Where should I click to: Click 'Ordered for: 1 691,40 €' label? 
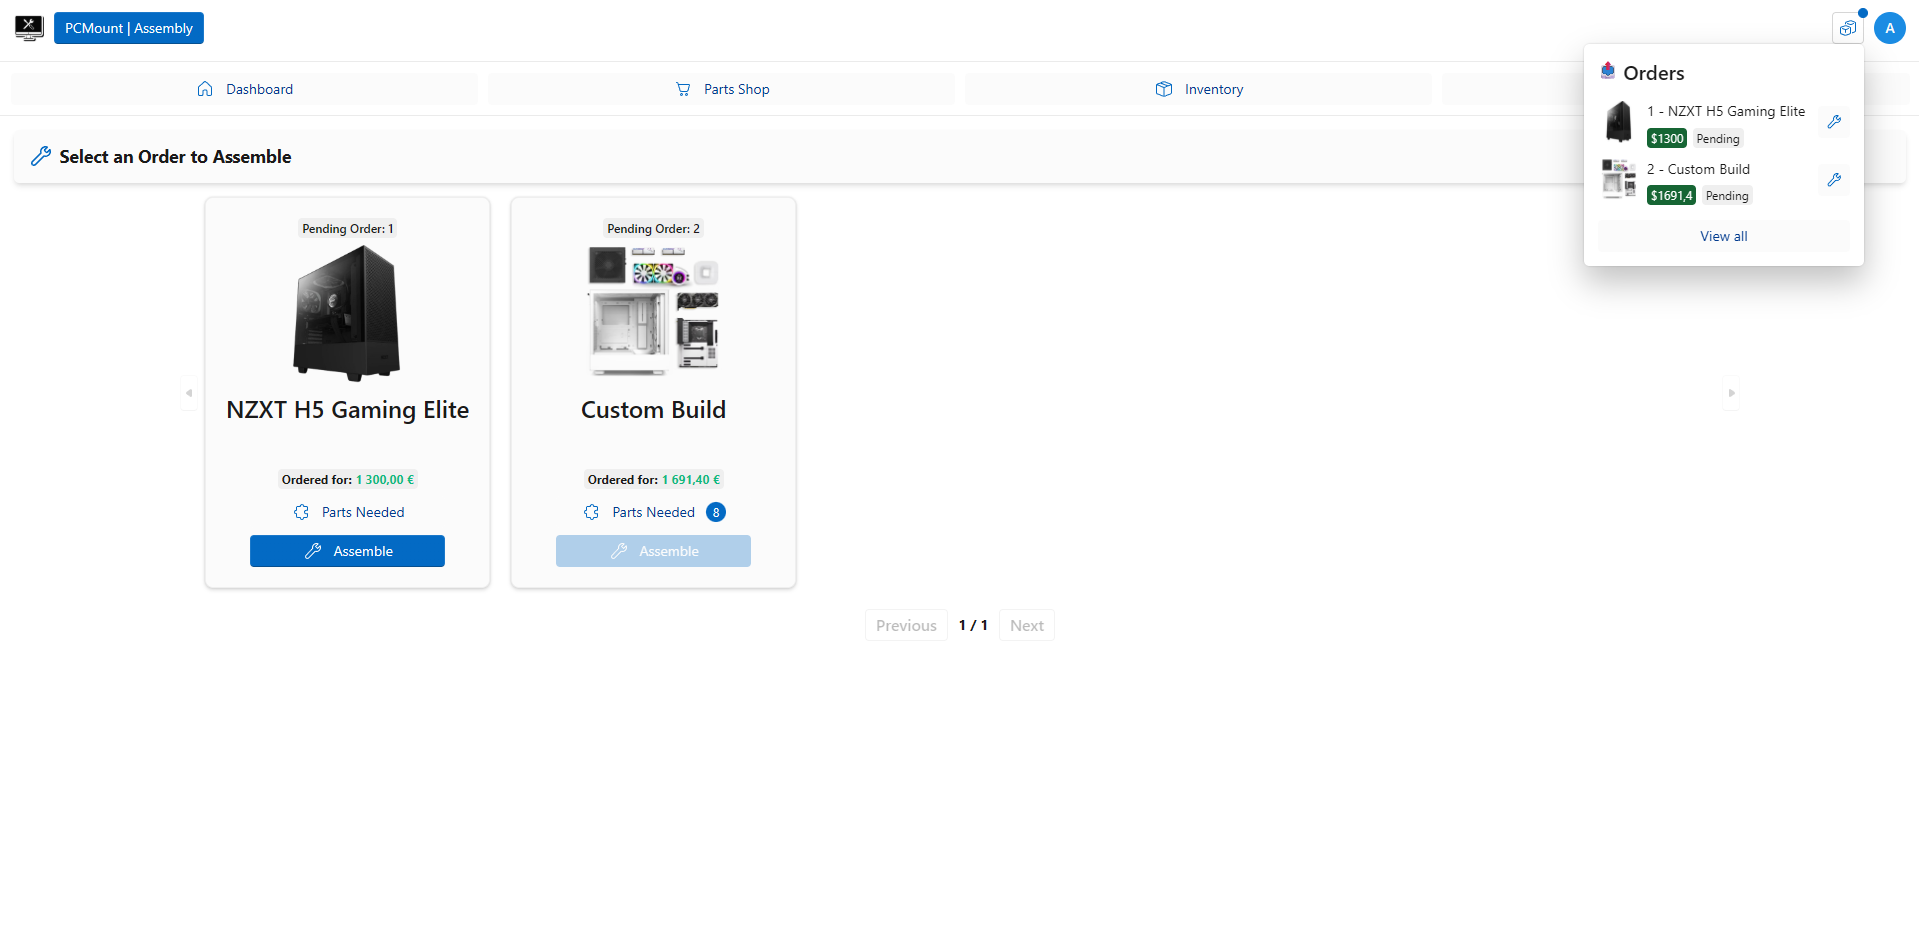pyautogui.click(x=653, y=480)
